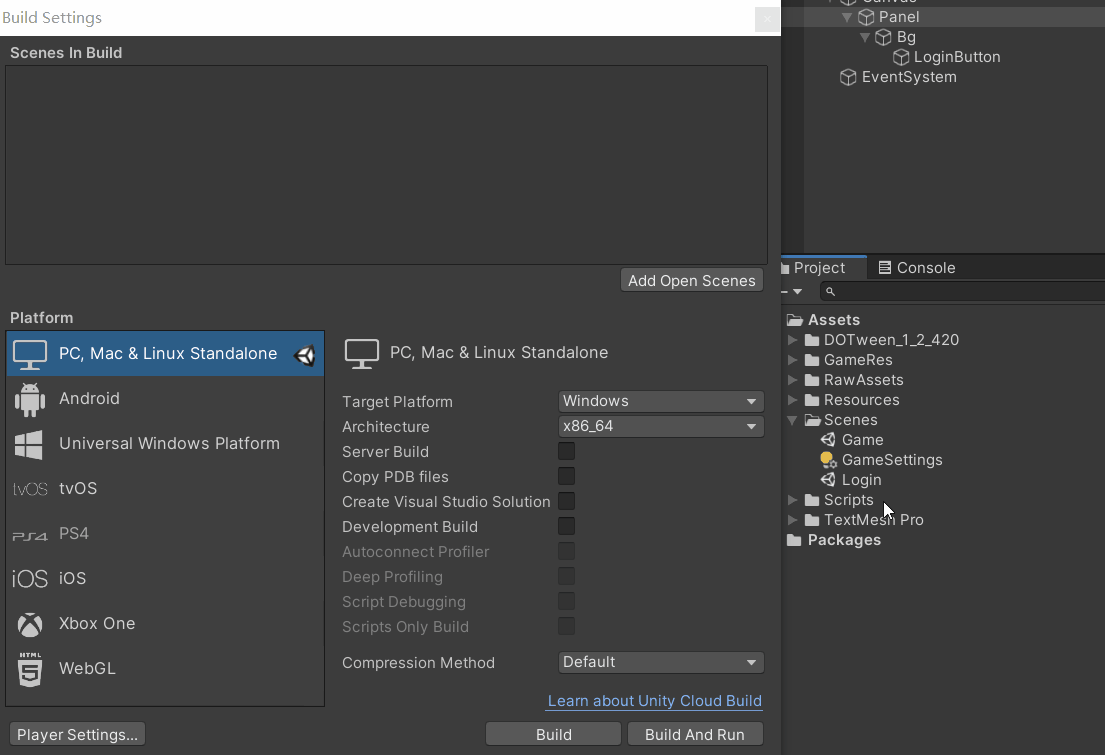Open Player Settings
The image size is (1105, 755).
78,735
